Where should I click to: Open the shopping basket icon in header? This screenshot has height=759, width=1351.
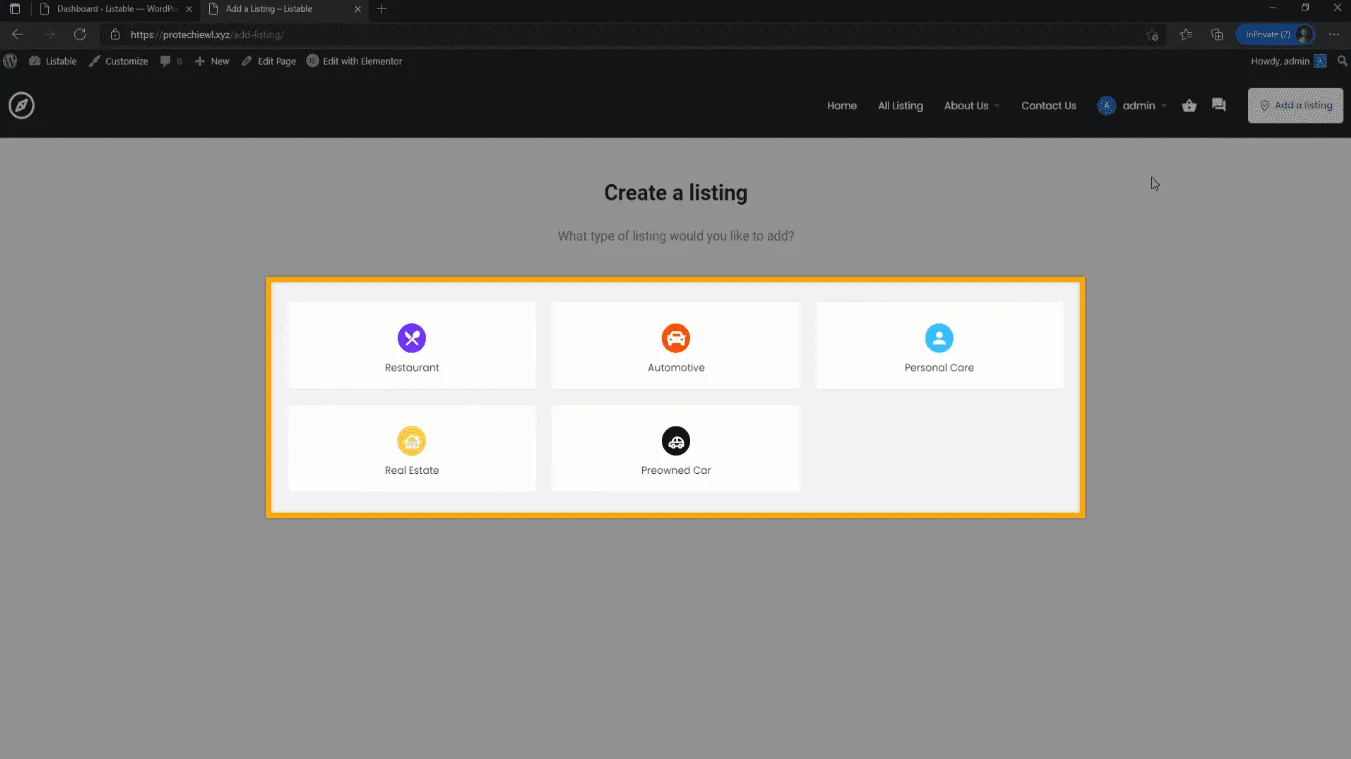1189,105
